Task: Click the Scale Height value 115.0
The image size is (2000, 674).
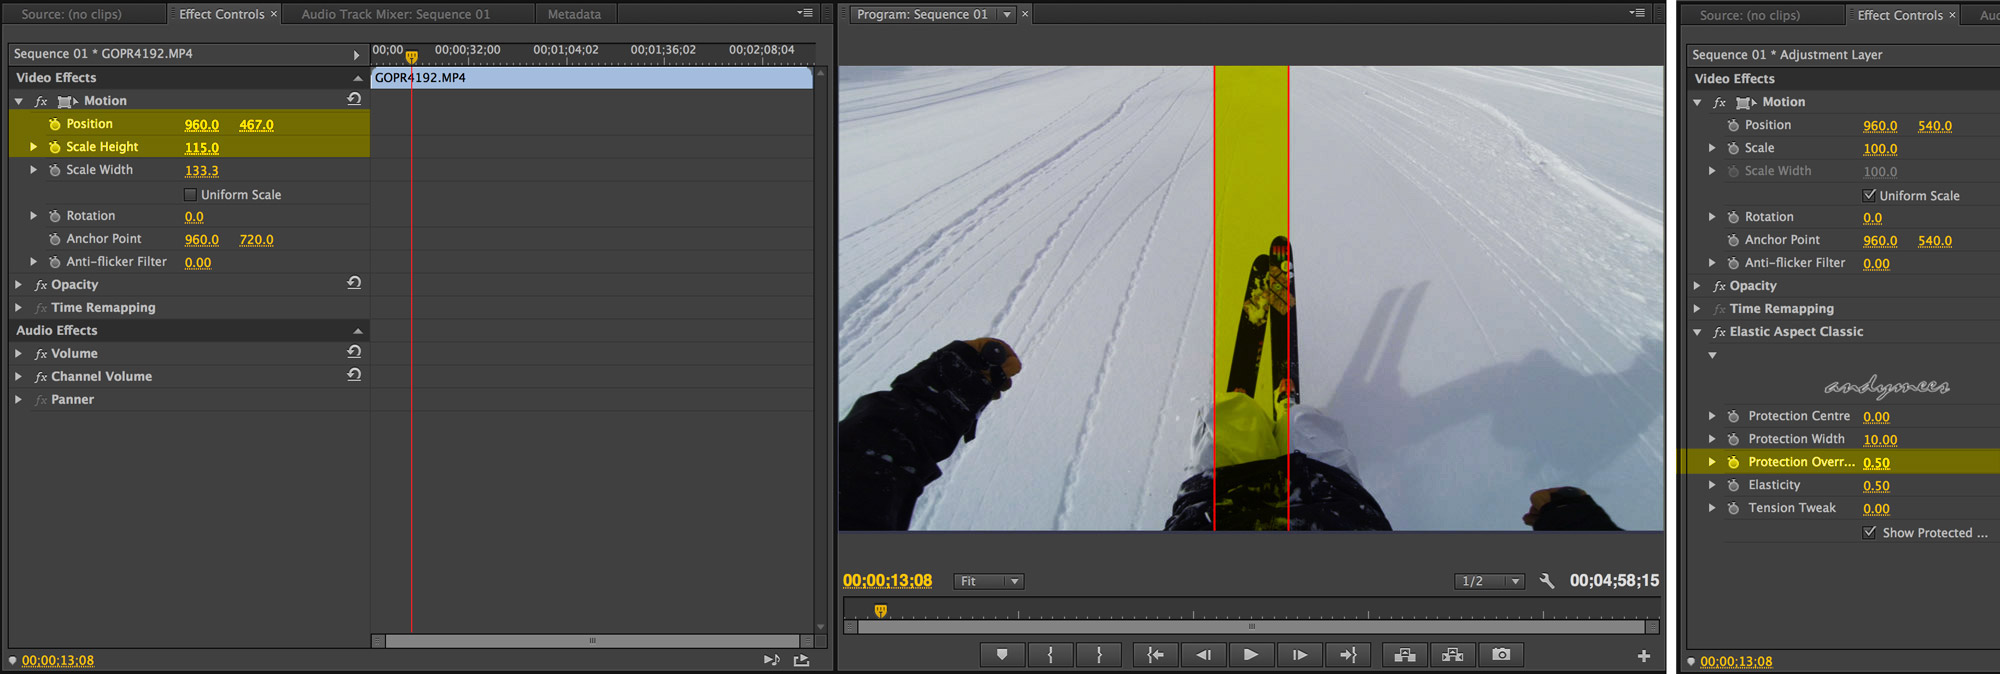Action: 201,148
